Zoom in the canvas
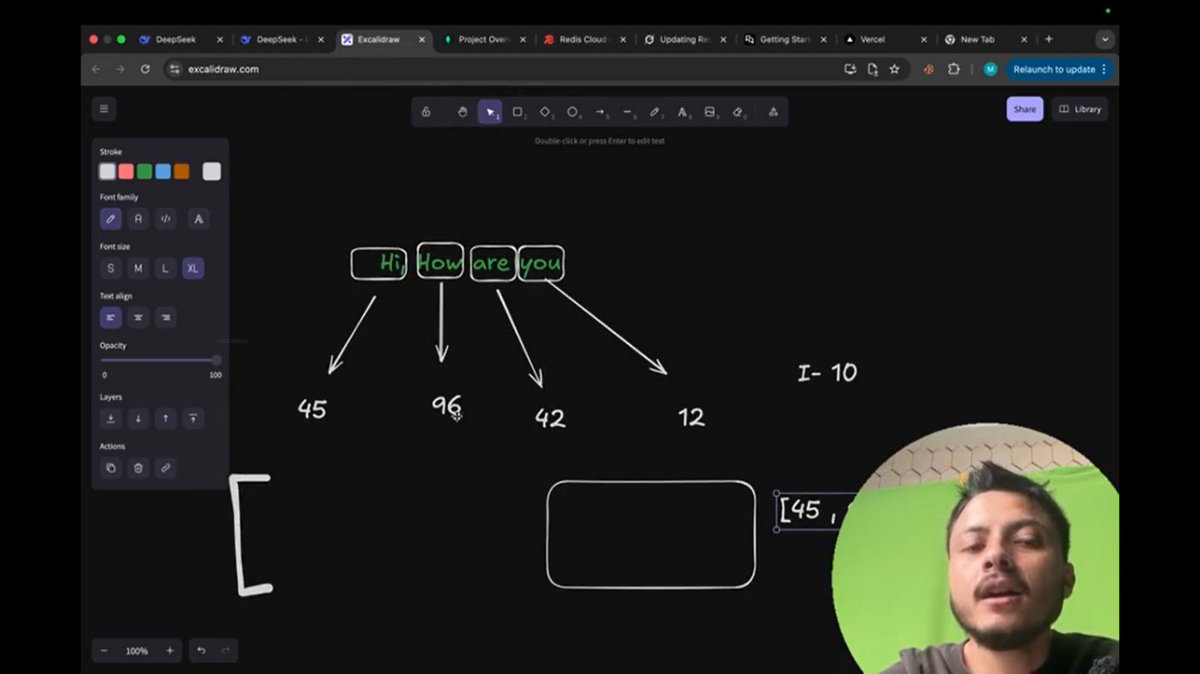 170,651
